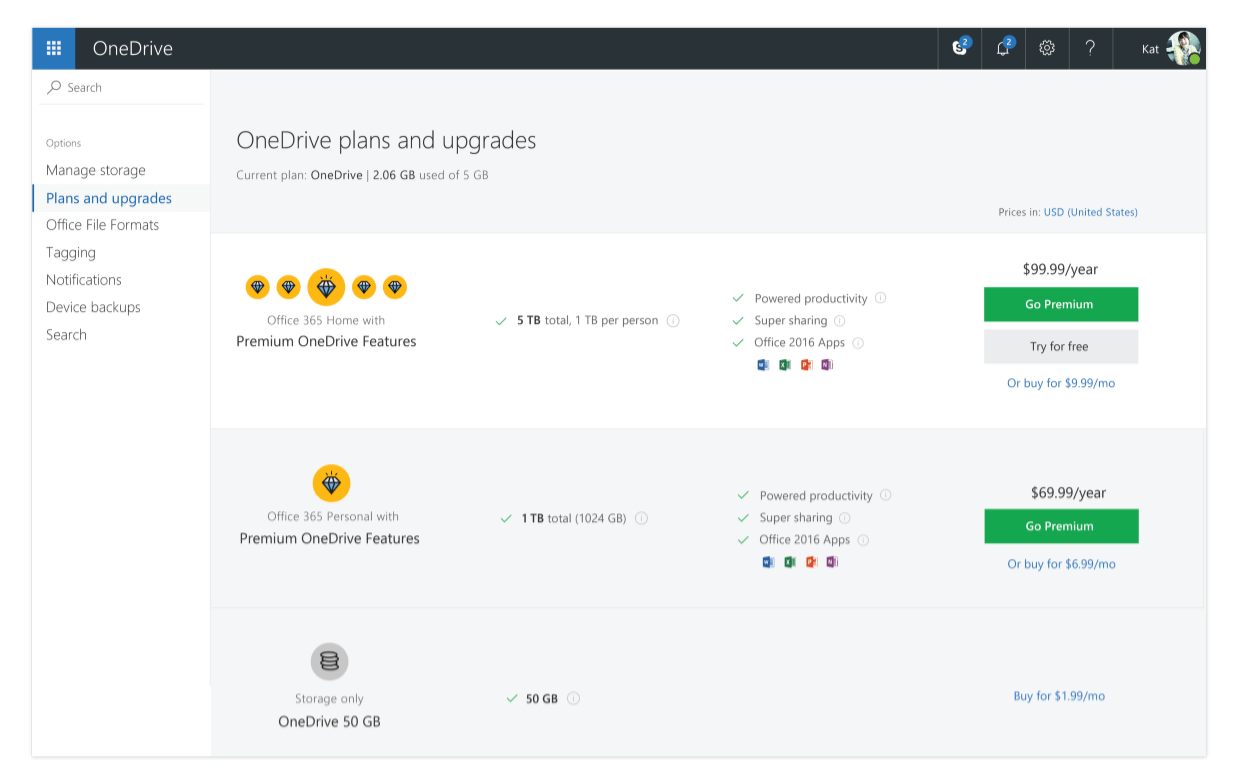Click Word icon in Personal plan

(768, 562)
